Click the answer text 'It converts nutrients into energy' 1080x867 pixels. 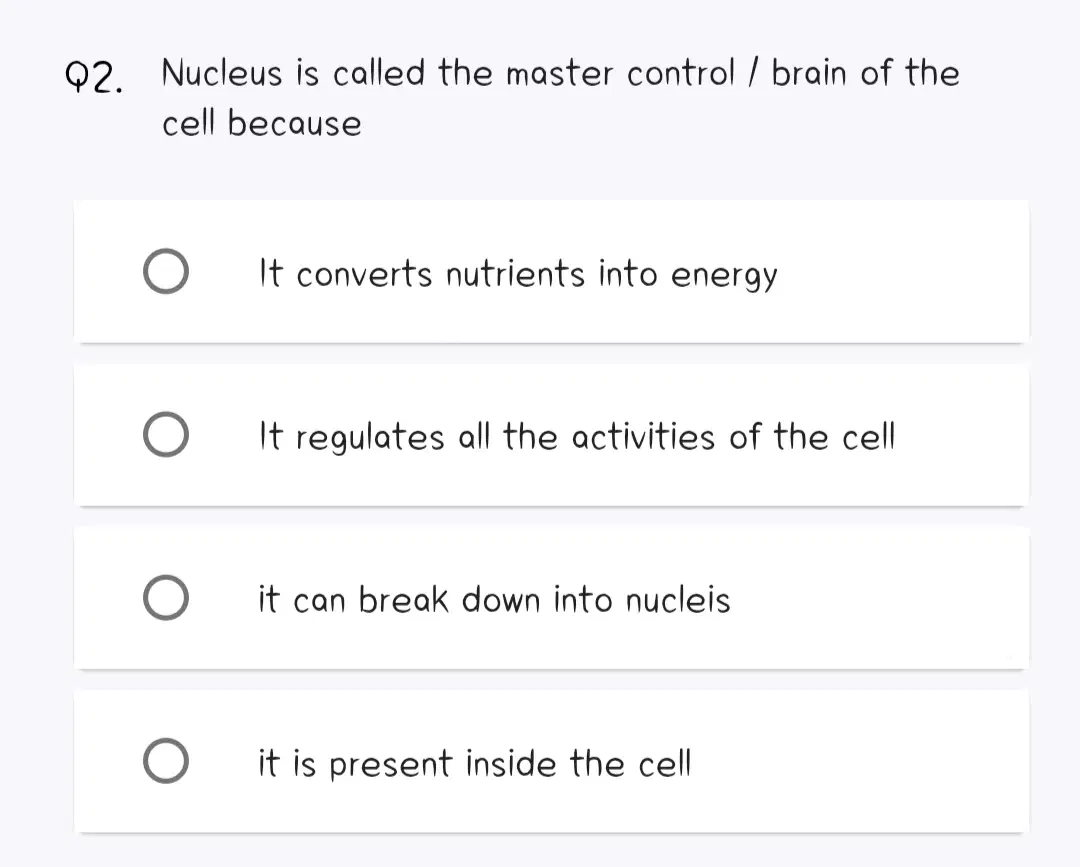click(519, 274)
